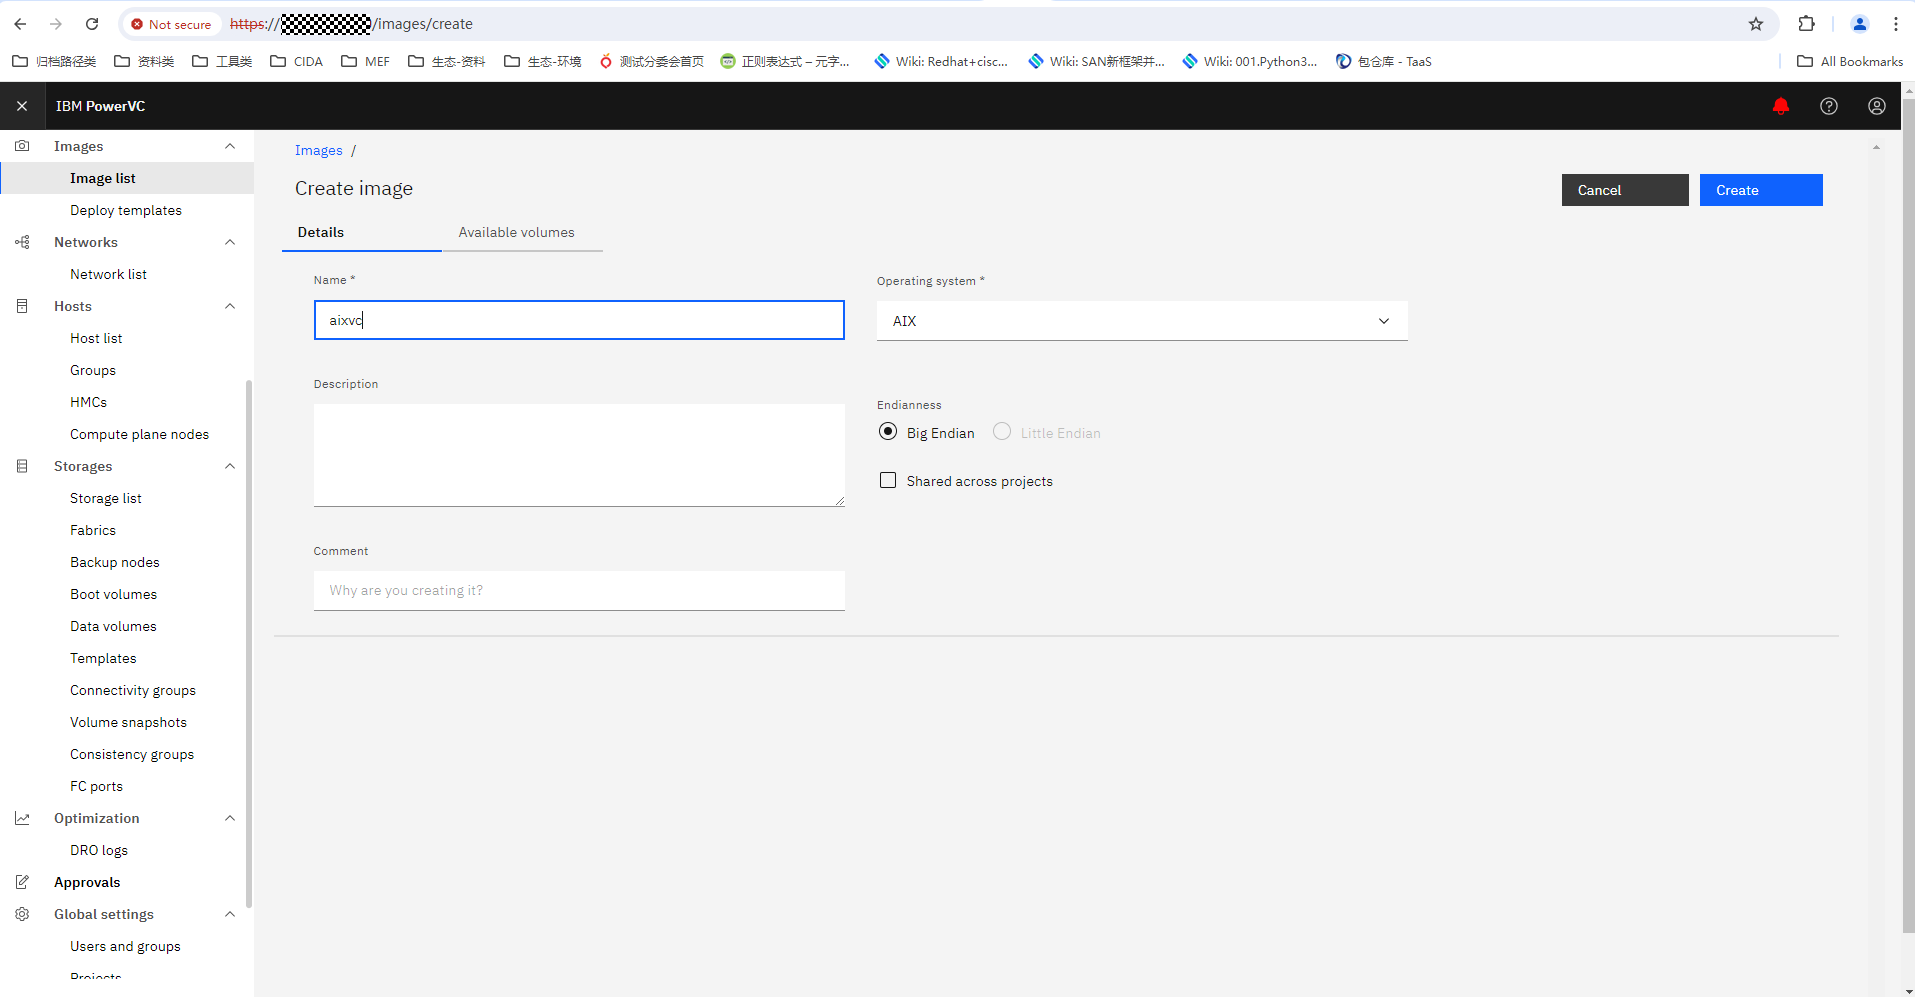The image size is (1915, 997).
Task: Check the Shared across projects checkbox
Action: [x=888, y=481]
